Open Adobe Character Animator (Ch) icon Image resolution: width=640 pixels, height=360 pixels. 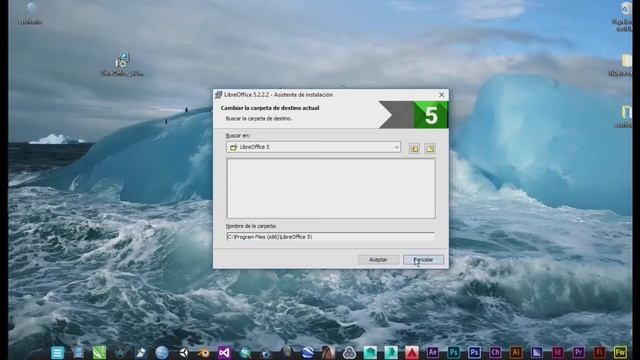click(x=495, y=352)
